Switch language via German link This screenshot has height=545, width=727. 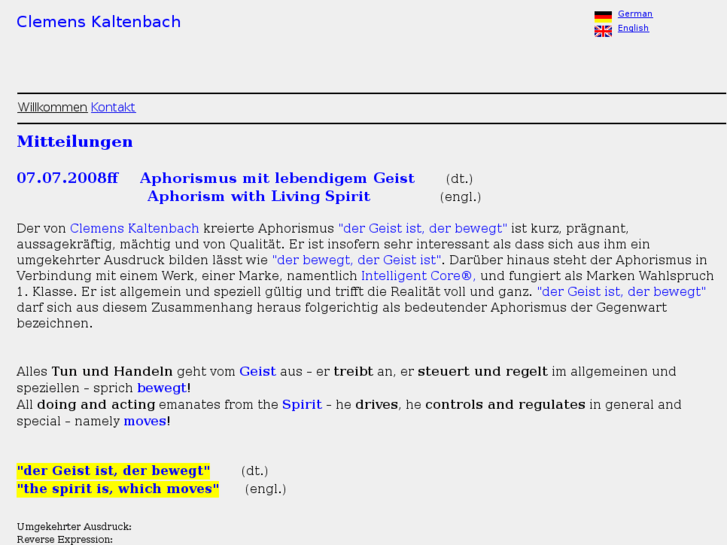(635, 14)
